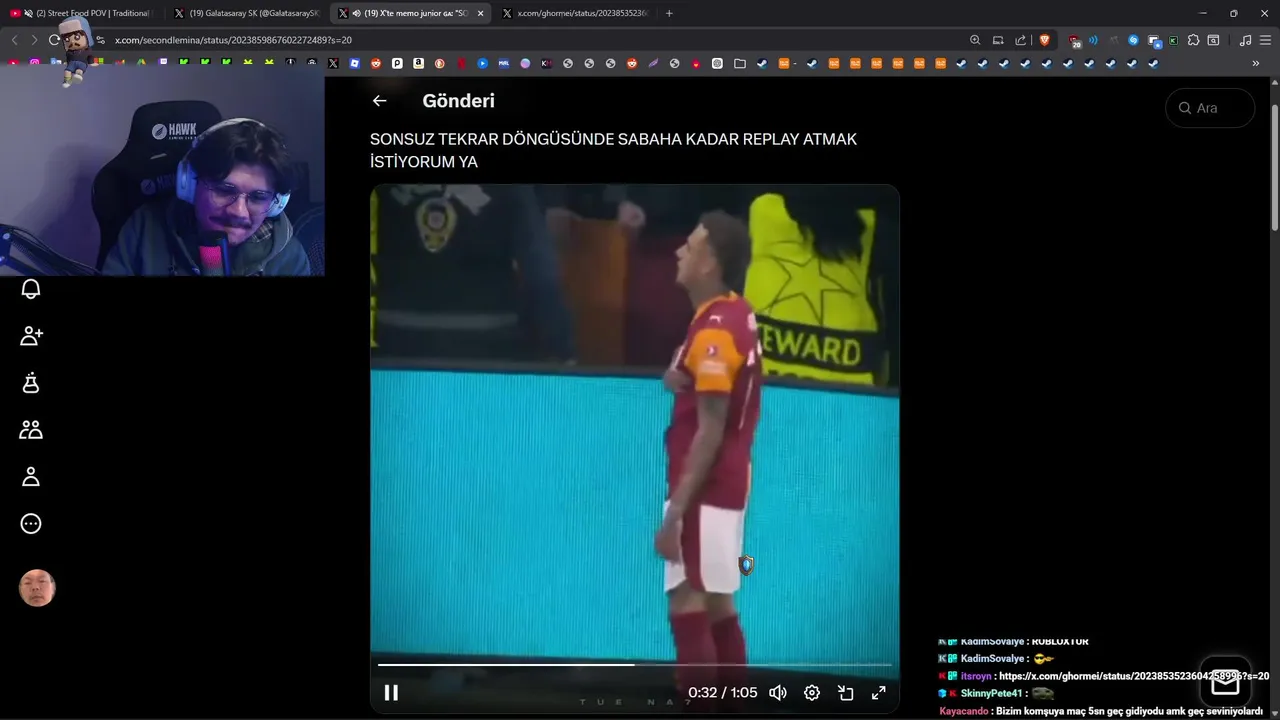This screenshot has width=1280, height=720.
Task: Go back using the Gönderi back arrow
Action: 379,101
